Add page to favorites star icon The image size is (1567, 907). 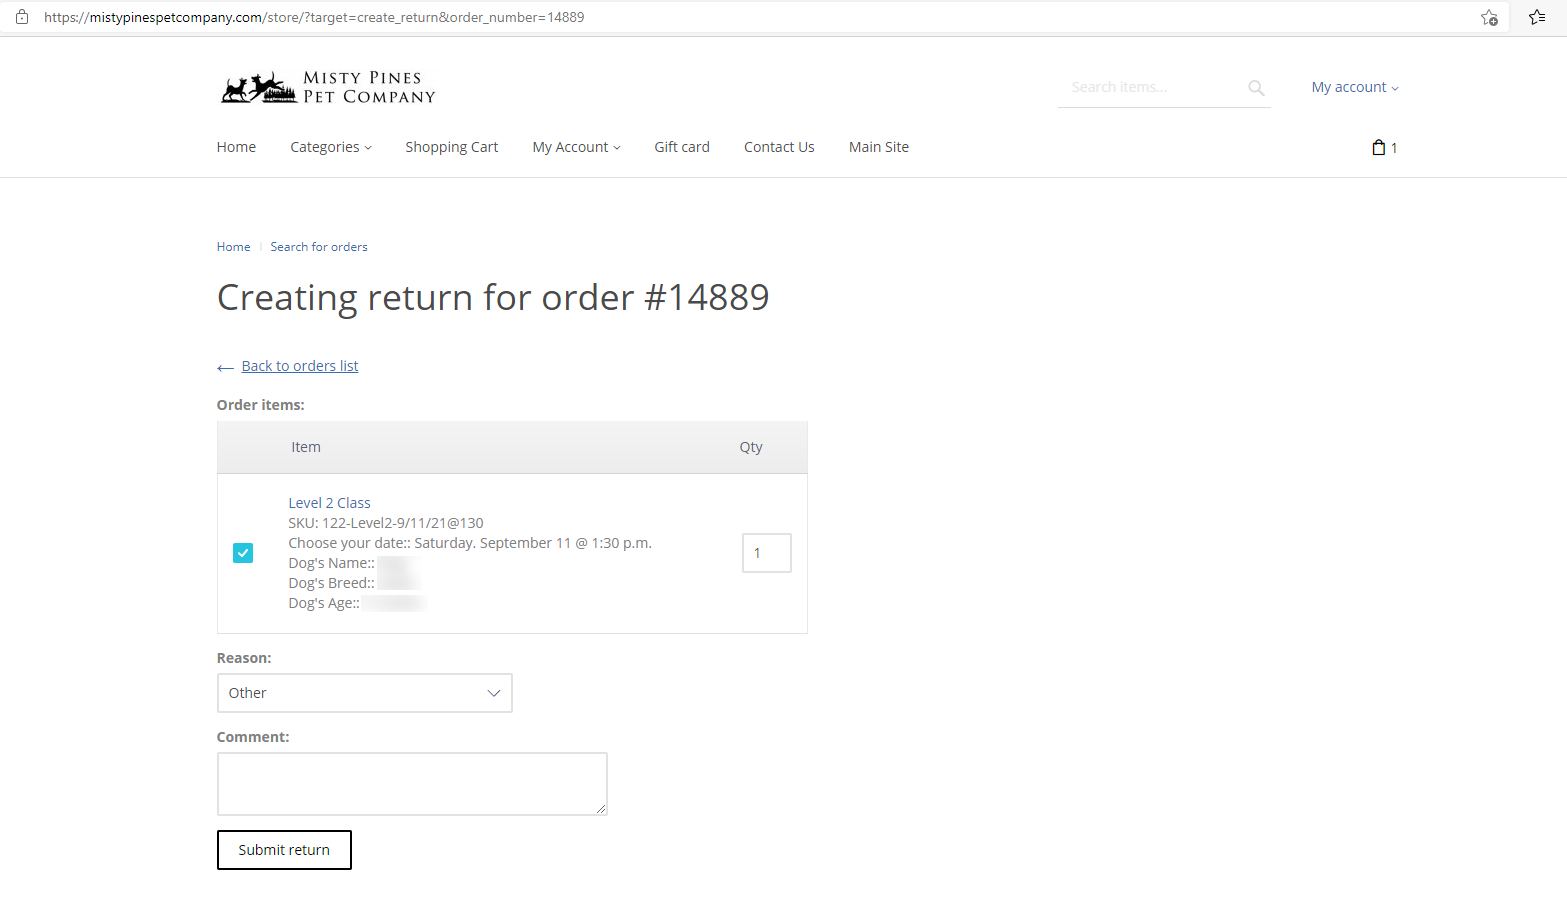pyautogui.click(x=1489, y=17)
